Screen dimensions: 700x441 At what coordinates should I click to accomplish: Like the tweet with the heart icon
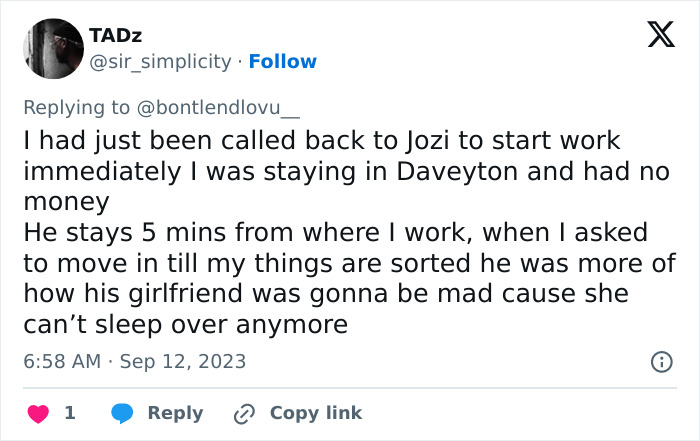(x=37, y=413)
